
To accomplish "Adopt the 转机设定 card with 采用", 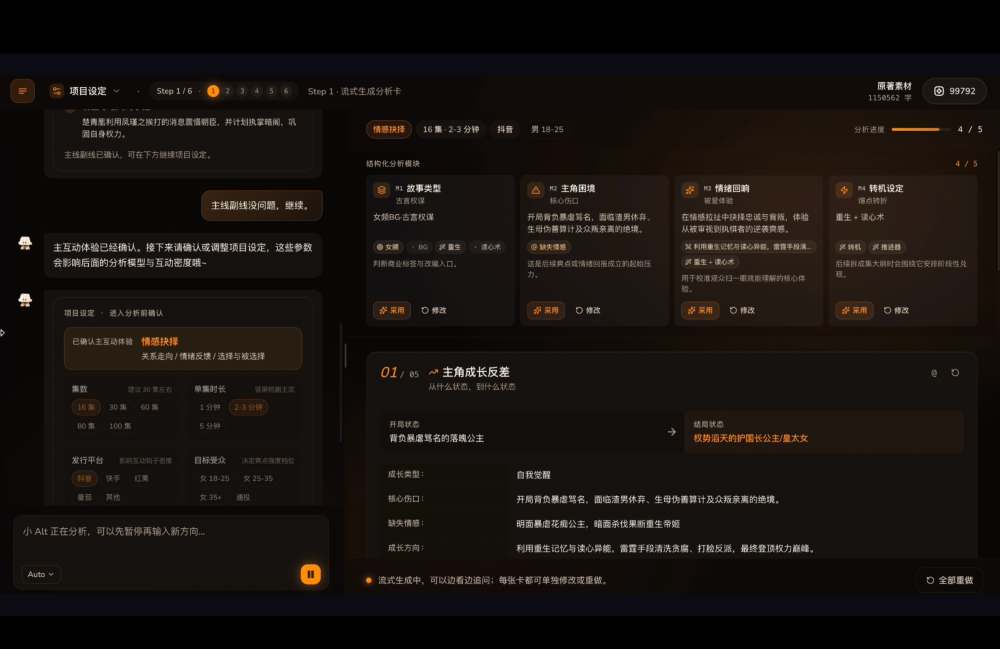I will (x=855, y=310).
